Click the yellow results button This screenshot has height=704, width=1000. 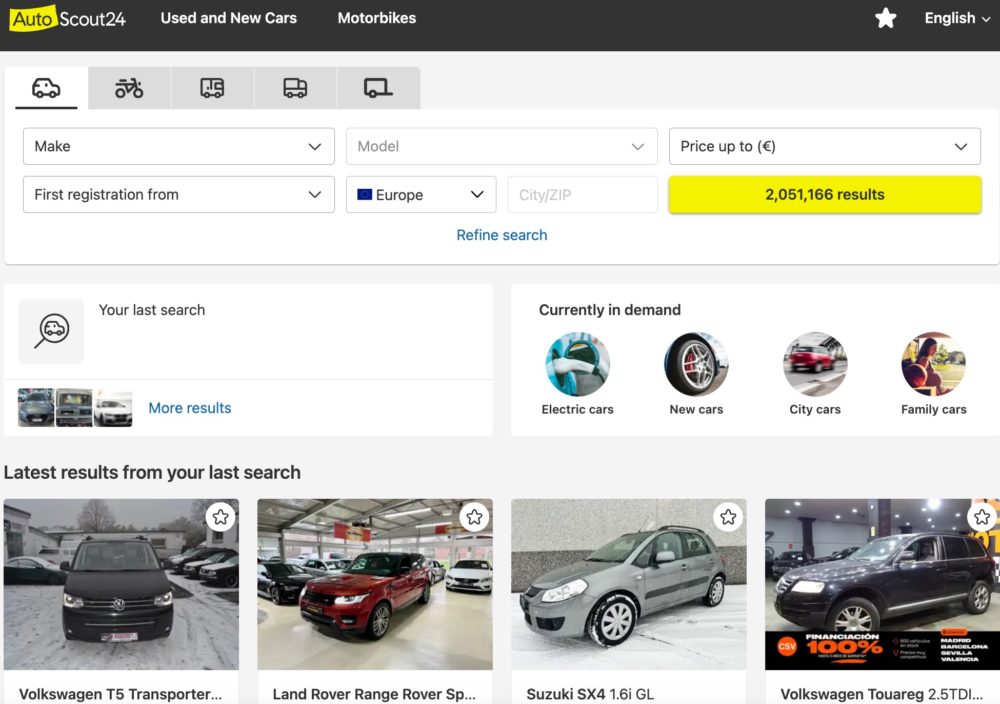click(824, 194)
